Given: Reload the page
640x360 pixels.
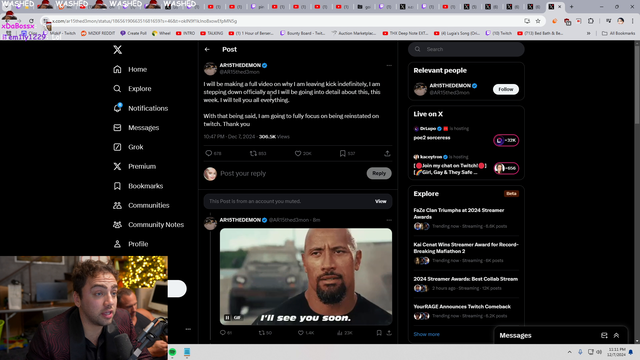Looking at the screenshot, I should (x=31, y=21).
